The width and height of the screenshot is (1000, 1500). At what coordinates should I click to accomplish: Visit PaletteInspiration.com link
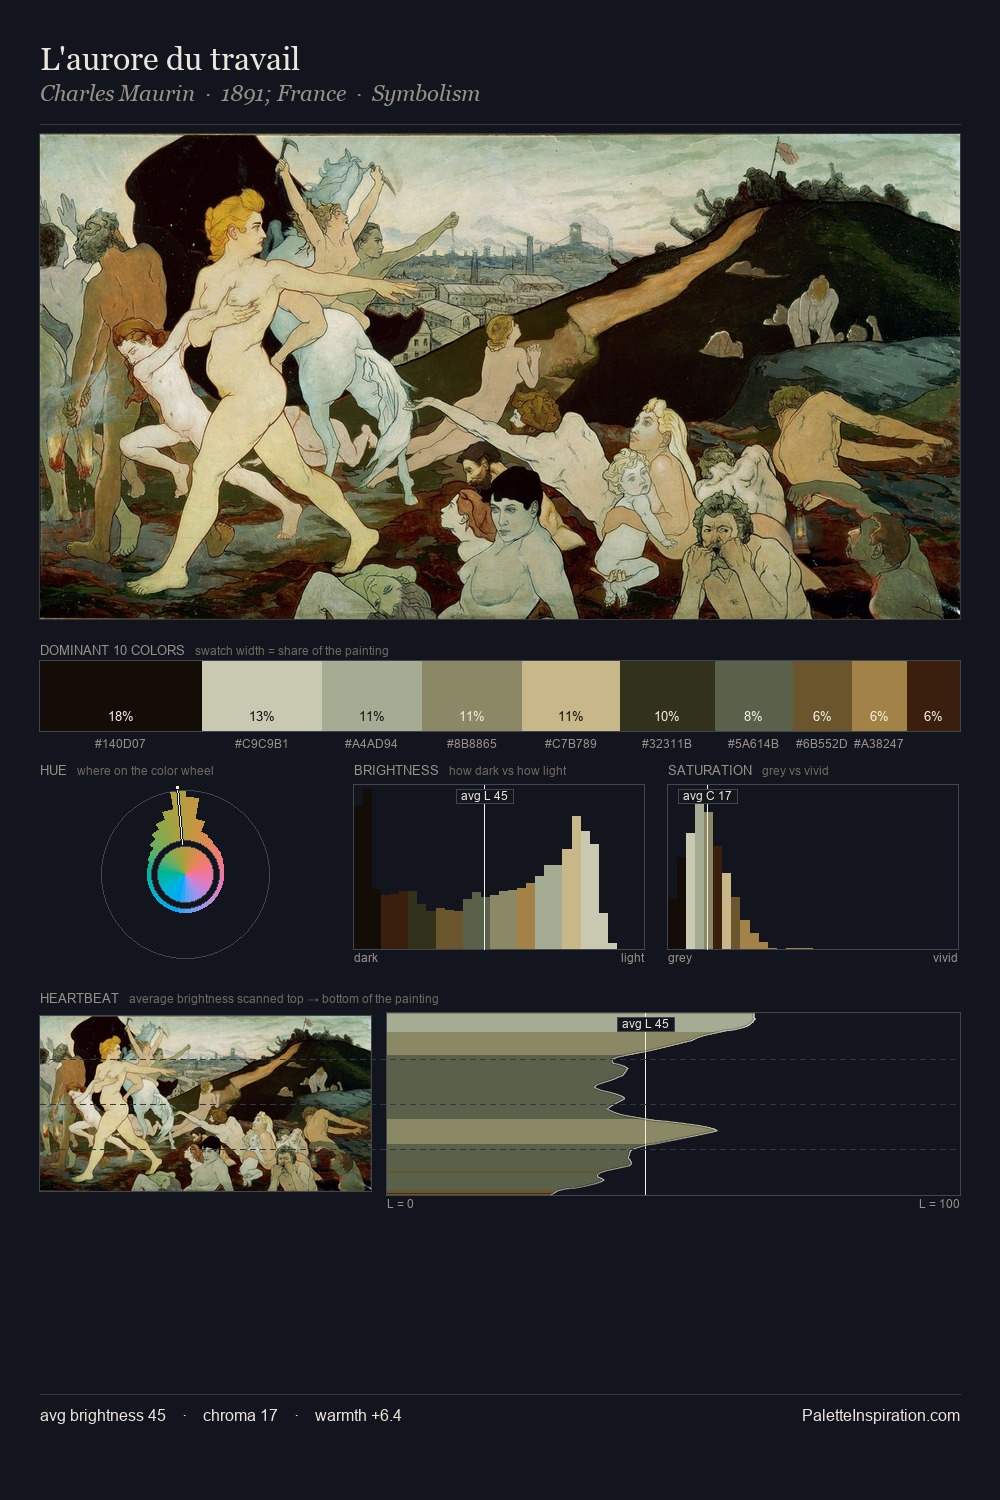tap(881, 1415)
